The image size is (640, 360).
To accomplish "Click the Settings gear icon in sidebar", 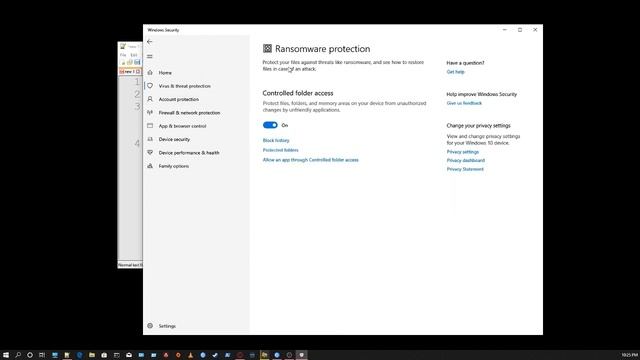I will [x=150, y=326].
